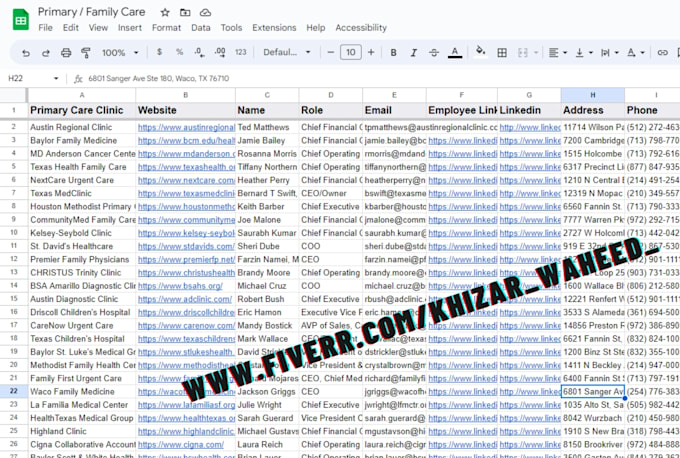Toggle italic formatting
This screenshot has width=680, height=458.
pyautogui.click(x=413, y=52)
